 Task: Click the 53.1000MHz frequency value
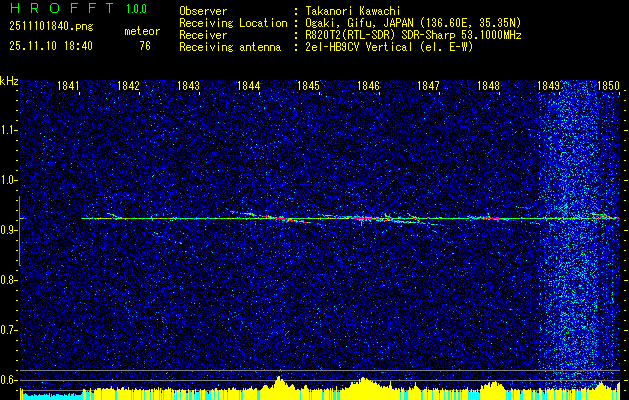click(x=492, y=35)
